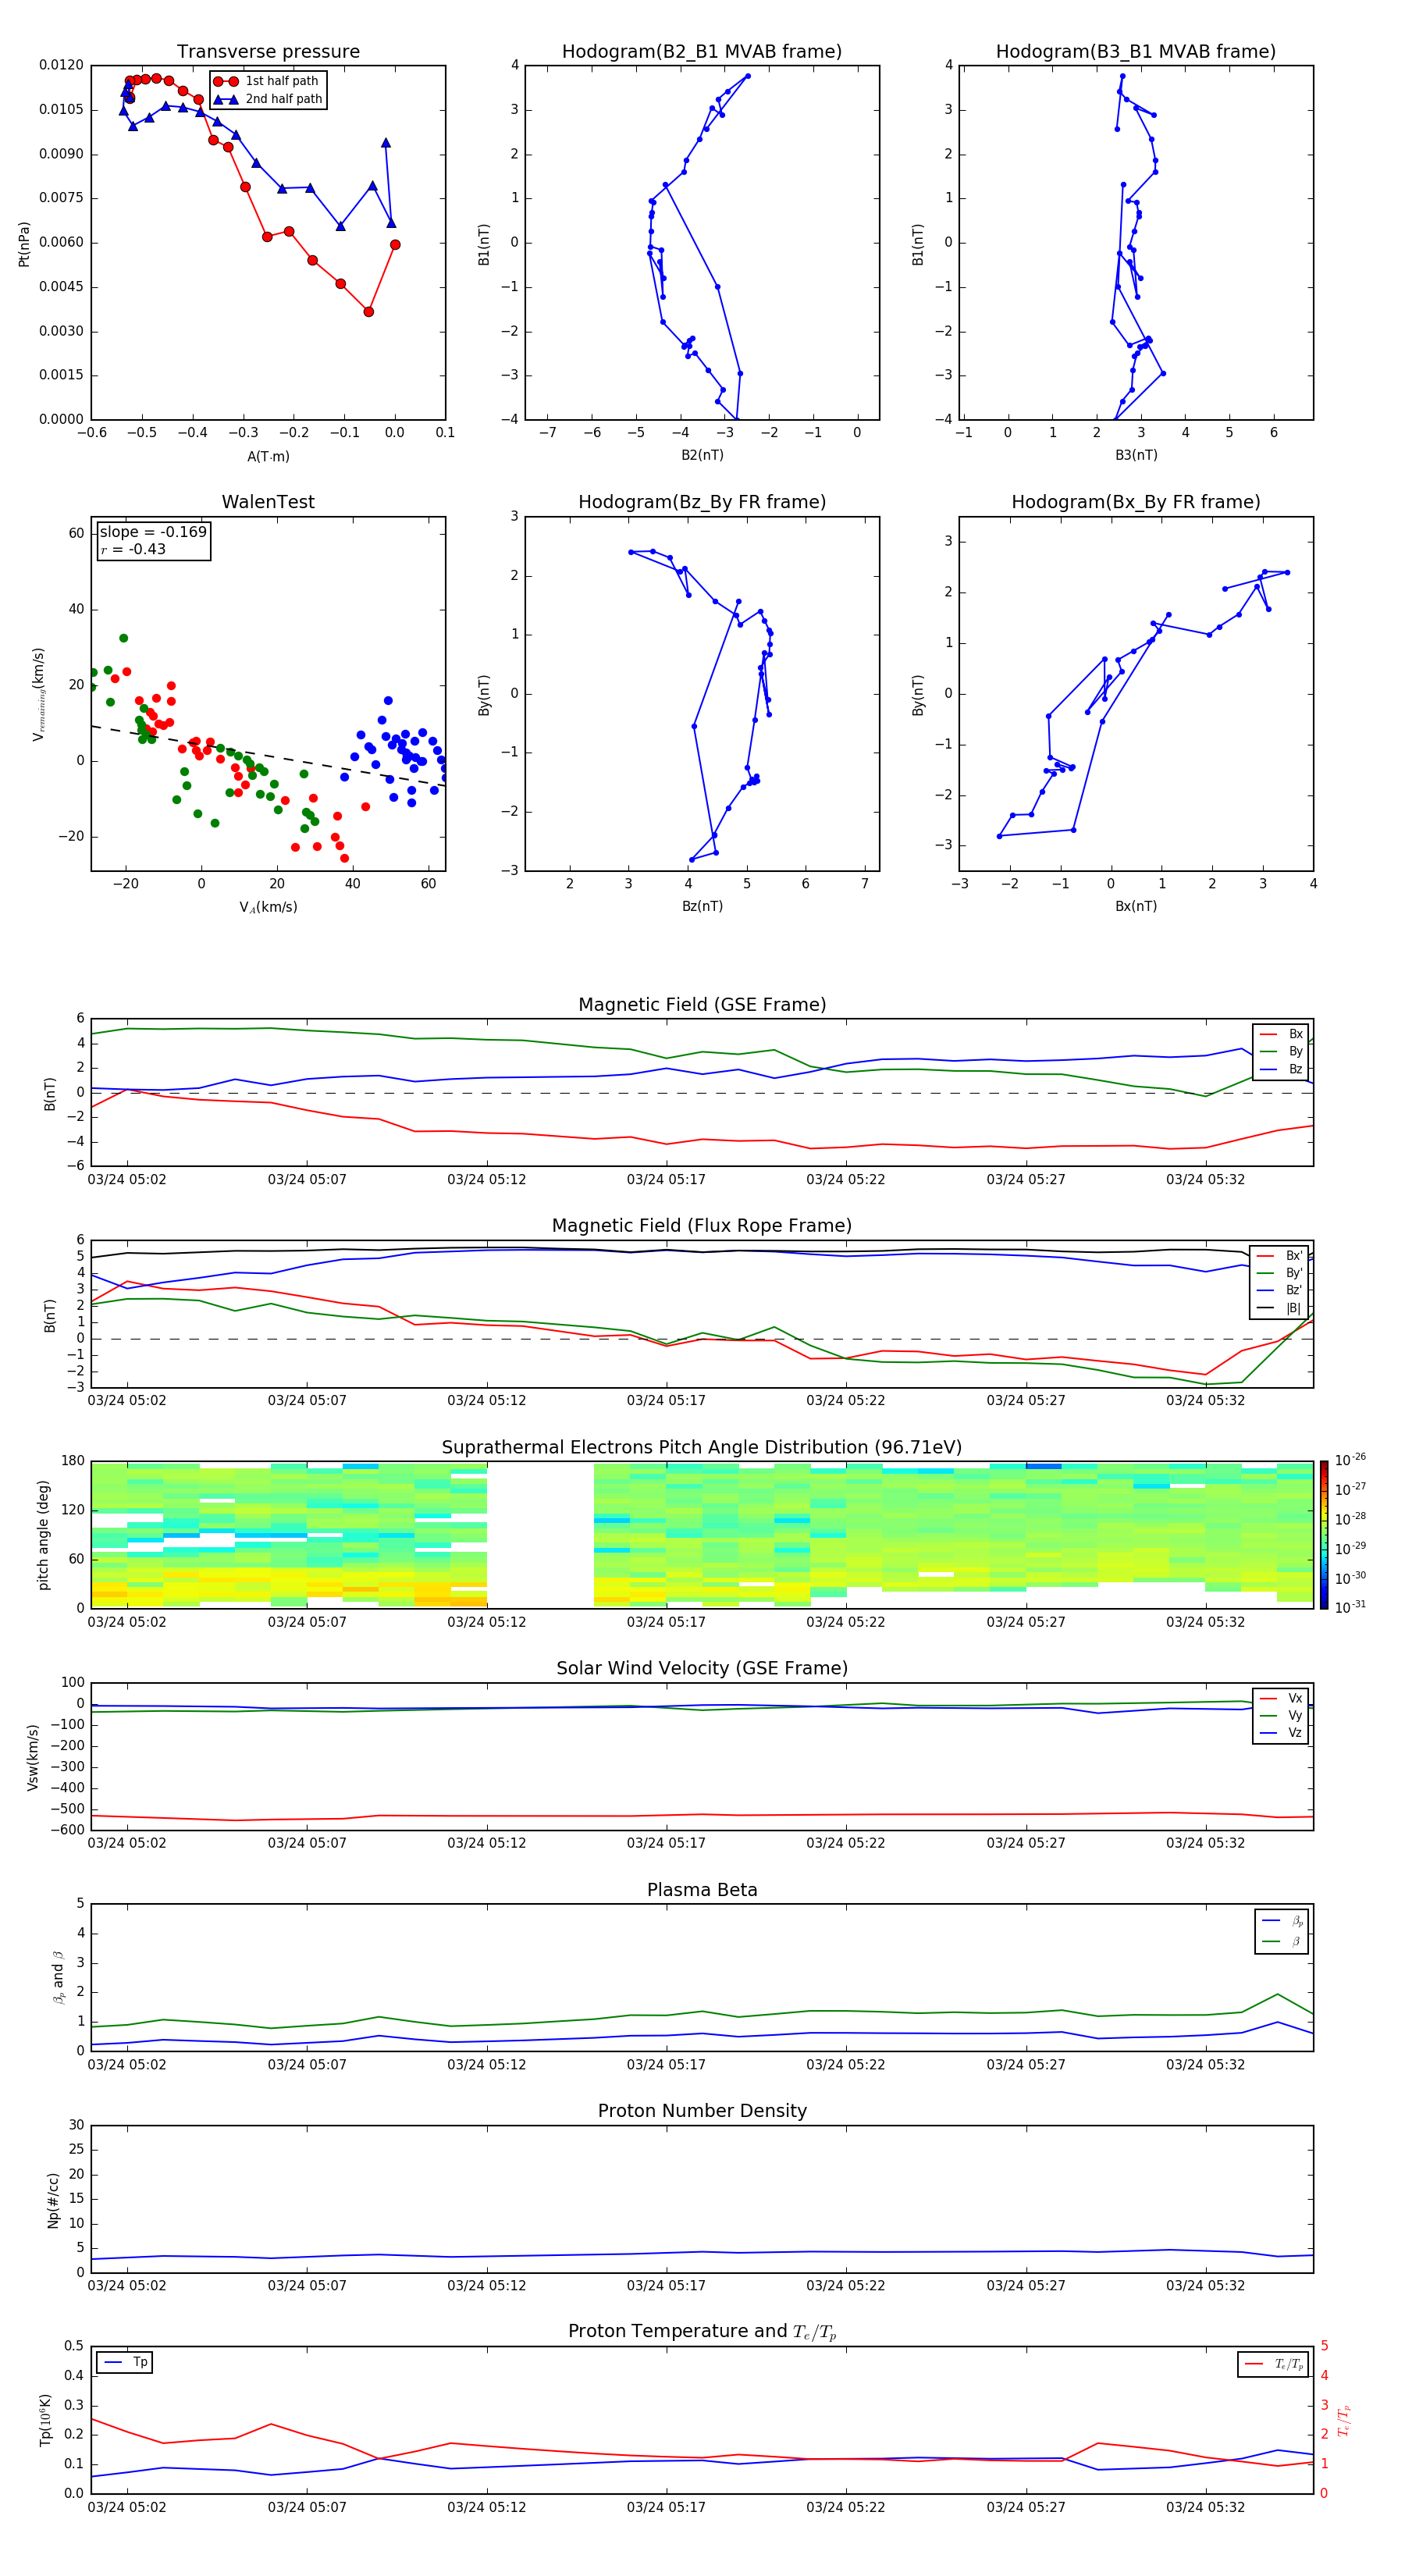Click the "Np(#/cc)" y-axis label

click(53, 2200)
